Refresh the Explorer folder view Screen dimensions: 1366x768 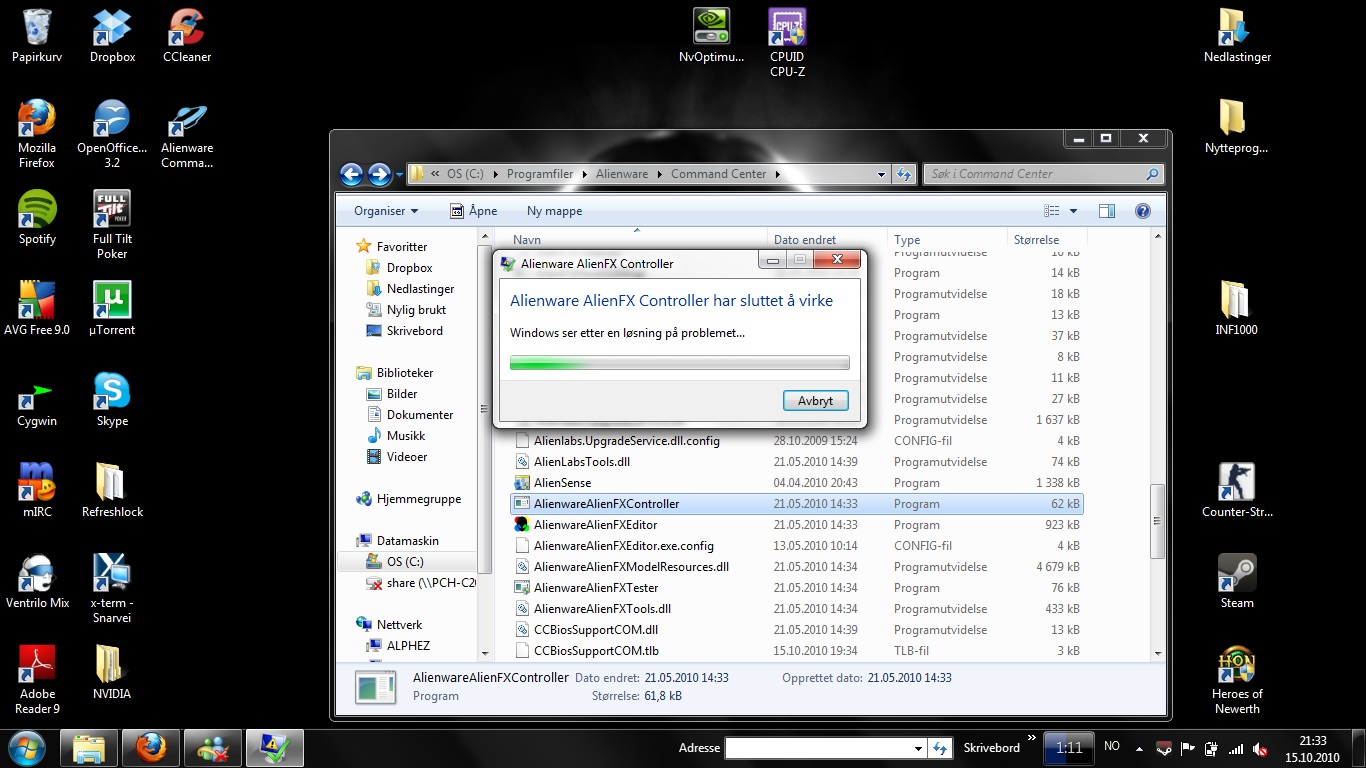[904, 174]
